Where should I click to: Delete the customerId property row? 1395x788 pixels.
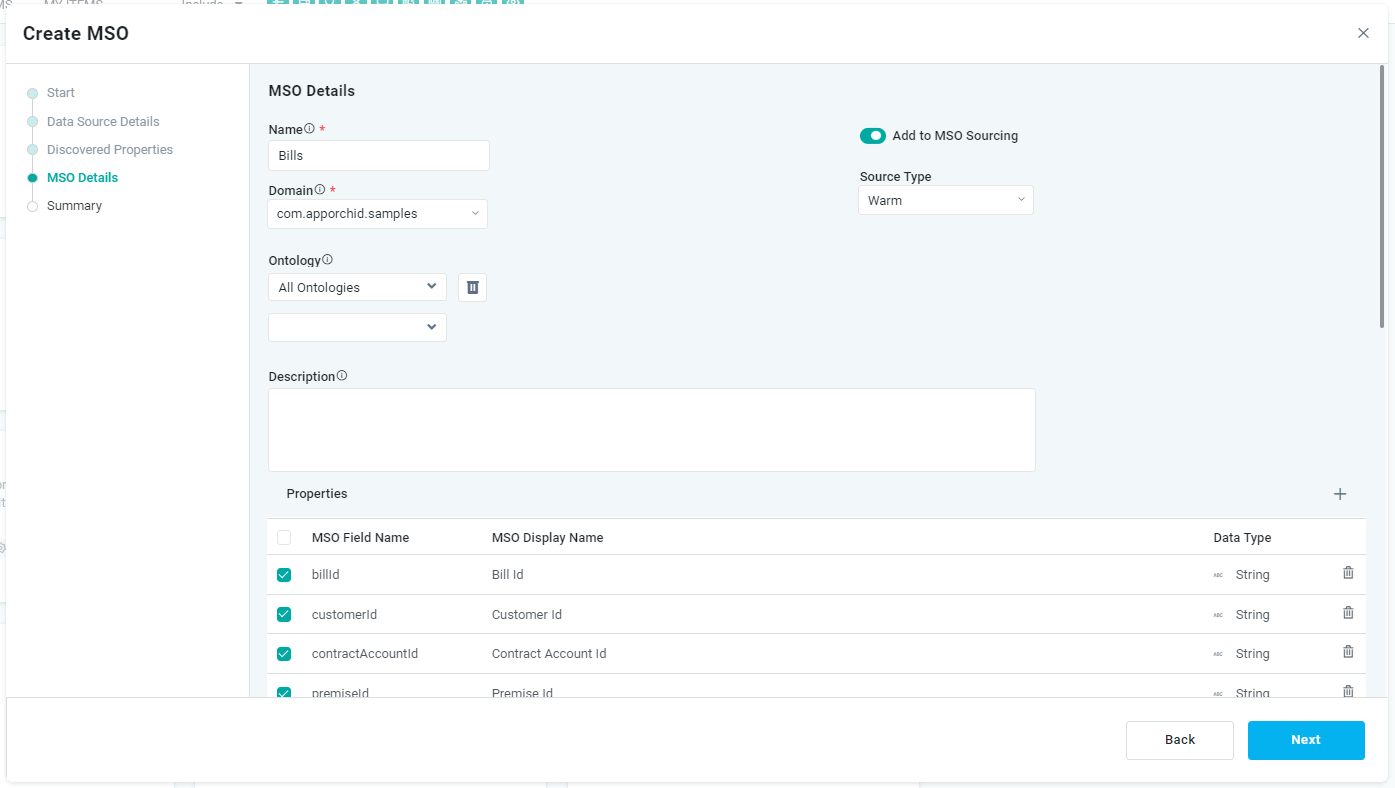(x=1347, y=613)
